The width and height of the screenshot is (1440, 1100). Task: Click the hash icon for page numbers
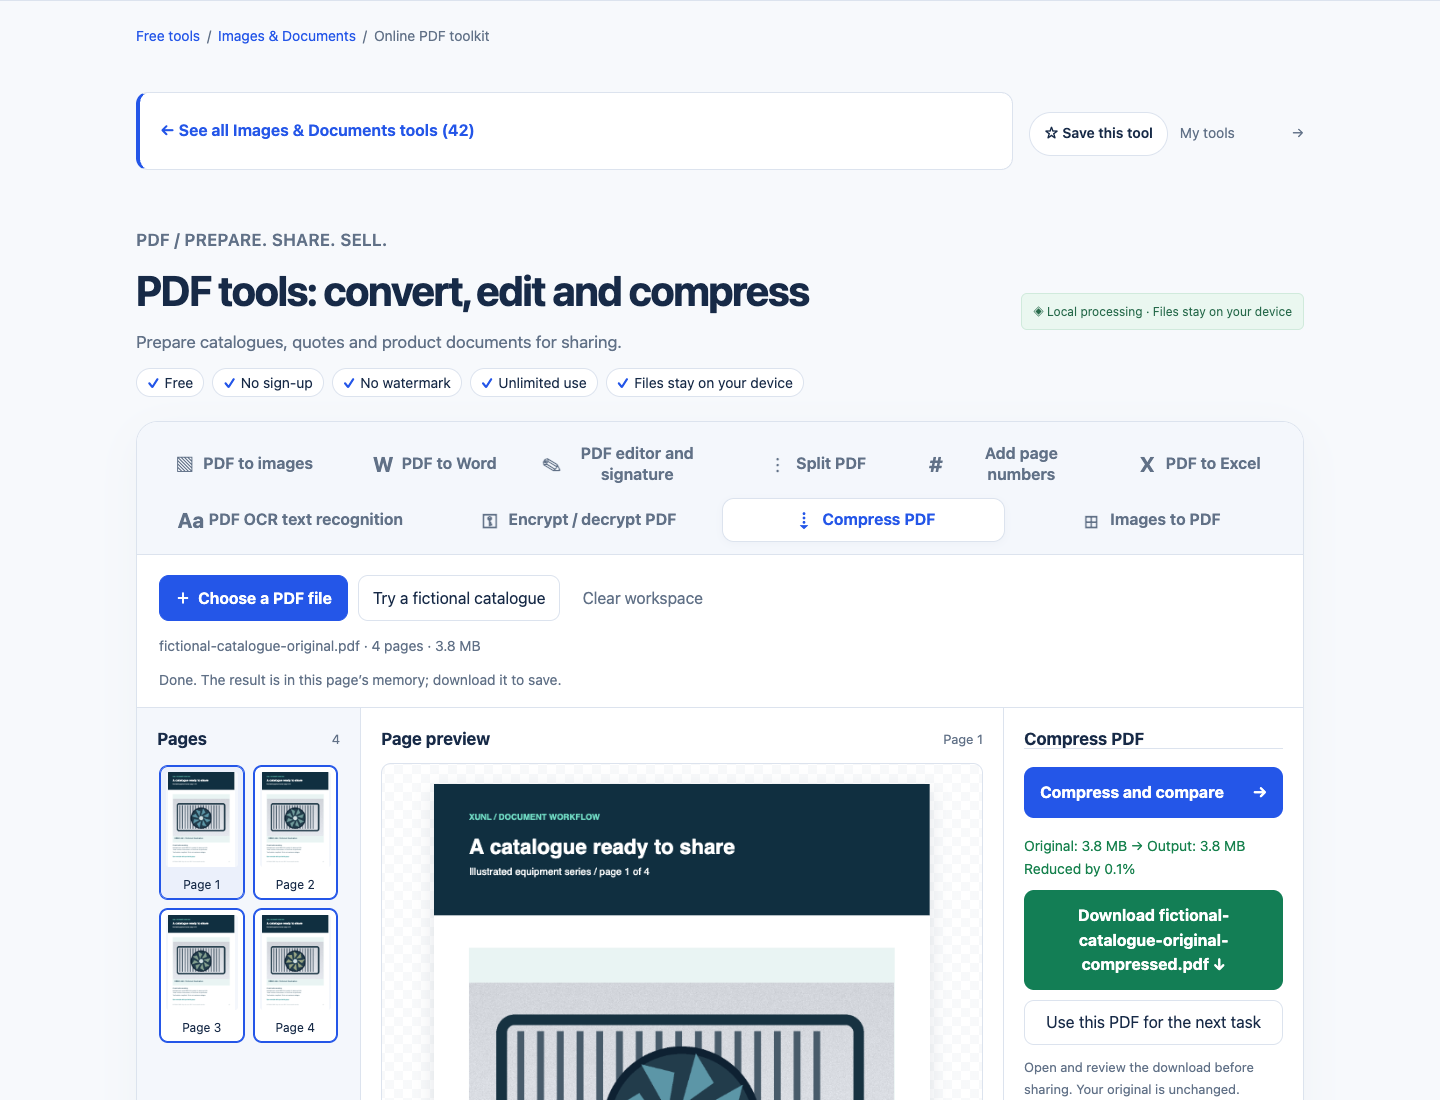pyautogui.click(x=936, y=464)
